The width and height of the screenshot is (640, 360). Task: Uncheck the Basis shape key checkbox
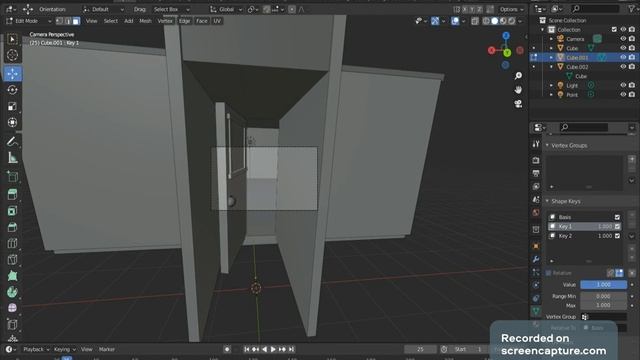[617, 217]
